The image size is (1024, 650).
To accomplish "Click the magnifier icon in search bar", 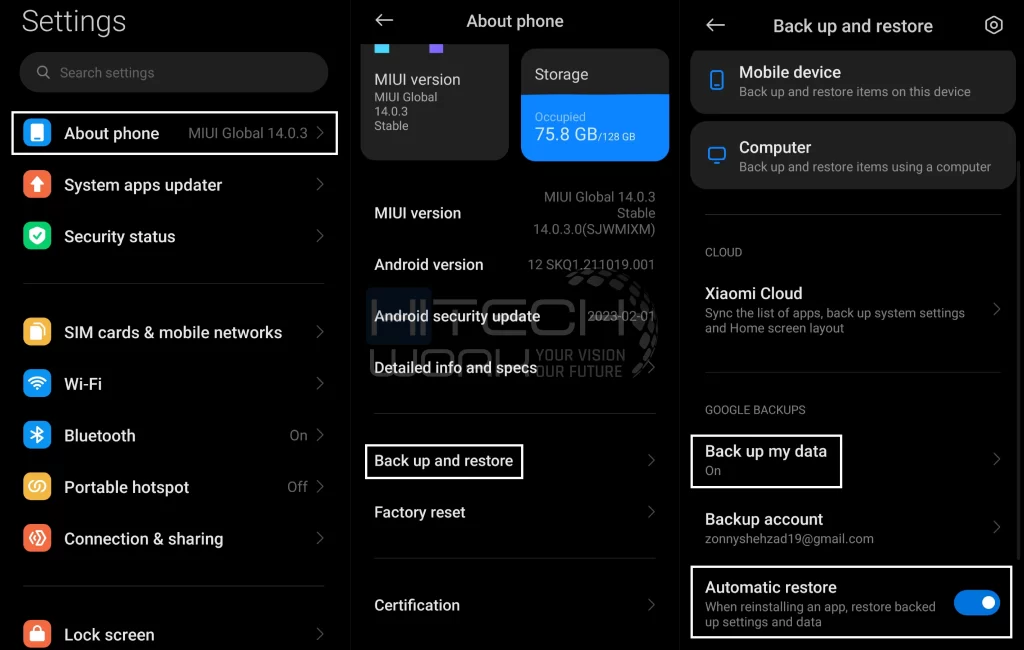I will tap(43, 72).
